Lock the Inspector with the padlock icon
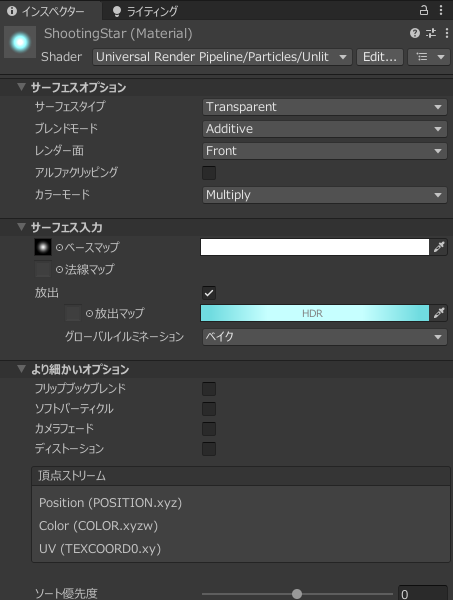453x600 pixels. tap(424, 10)
